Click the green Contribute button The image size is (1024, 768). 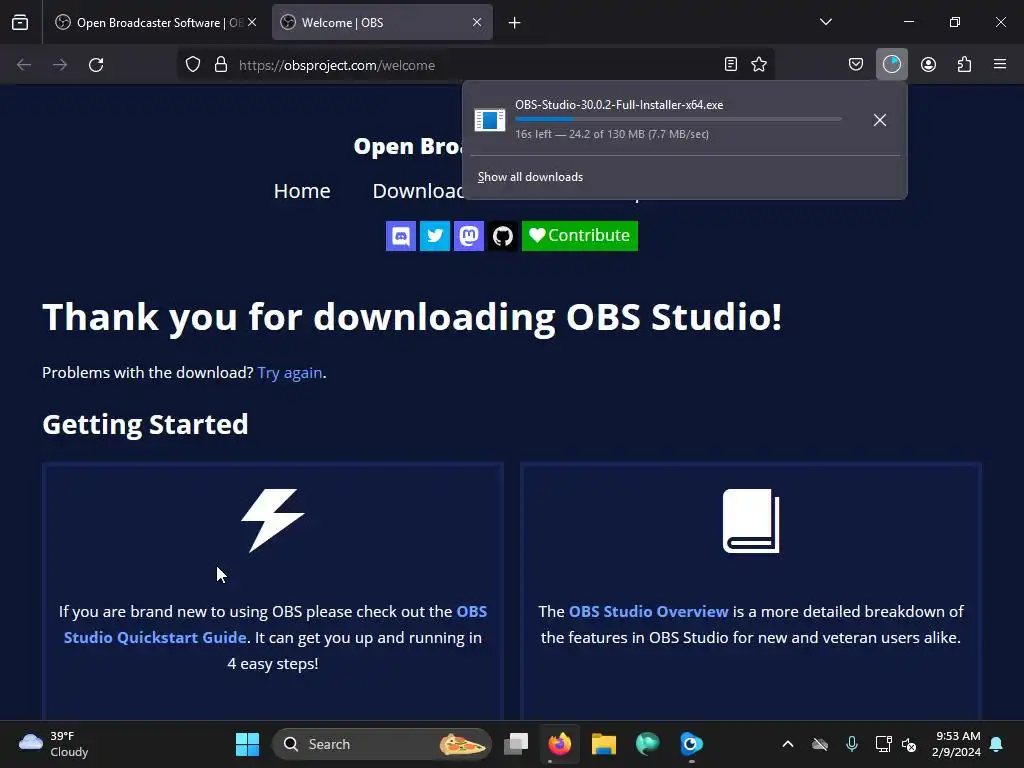[579, 236]
